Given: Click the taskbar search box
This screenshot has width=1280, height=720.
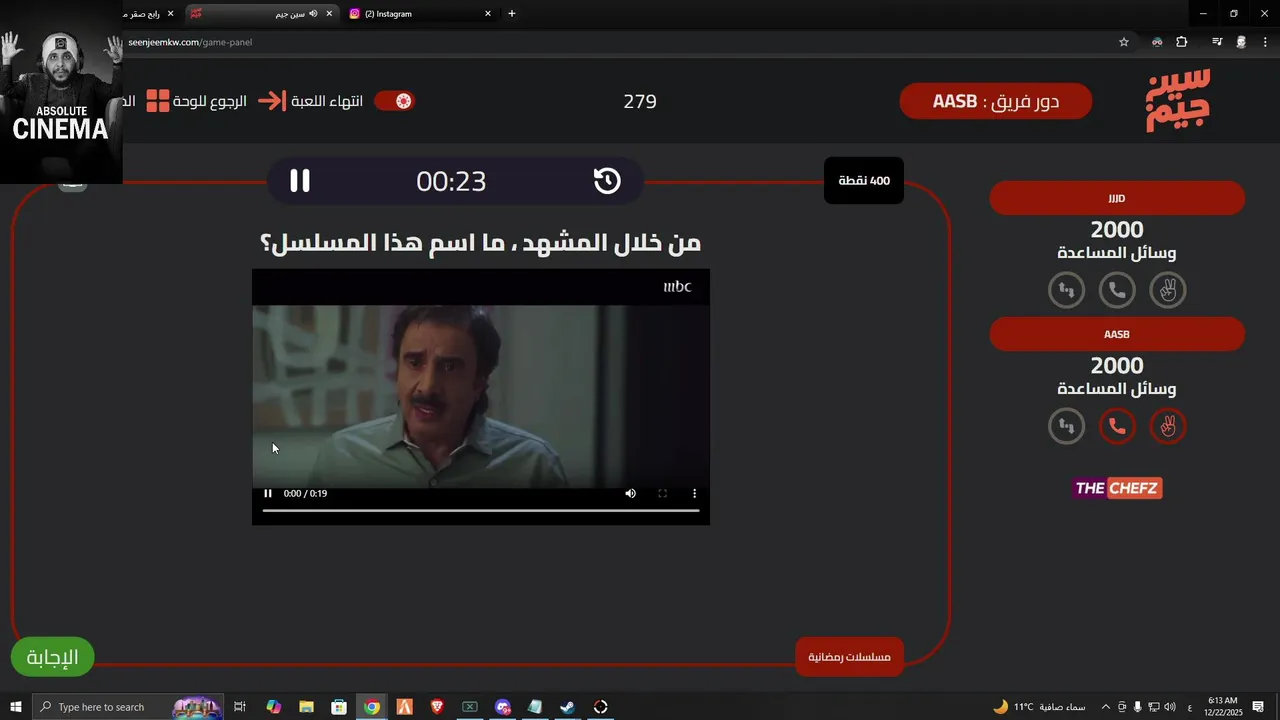Looking at the screenshot, I should (128, 707).
